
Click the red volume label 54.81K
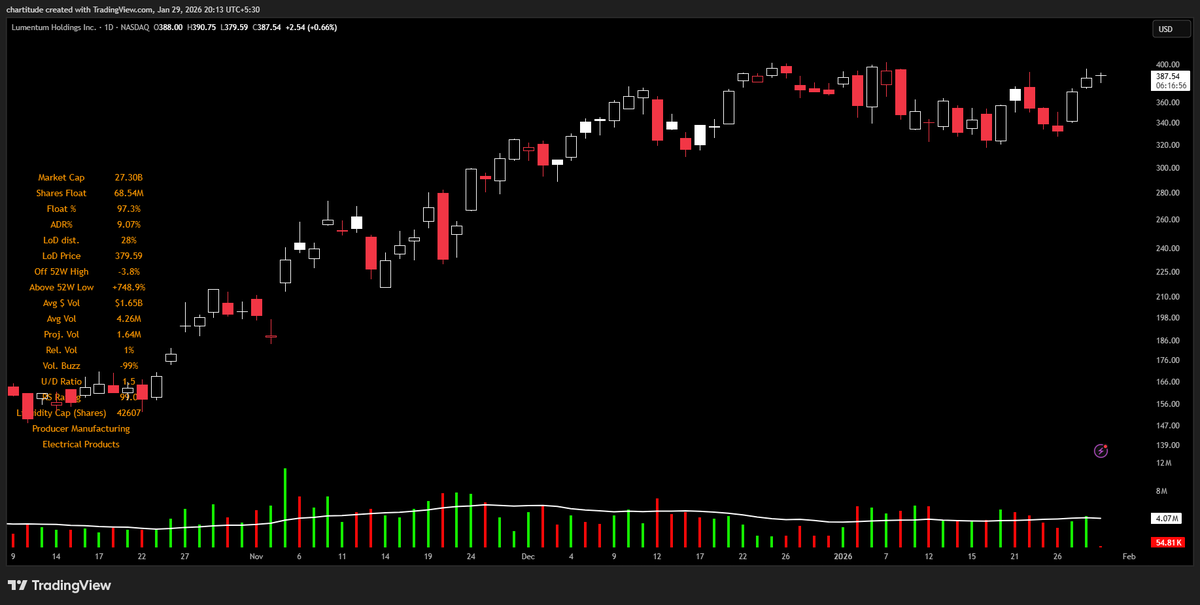1169,542
